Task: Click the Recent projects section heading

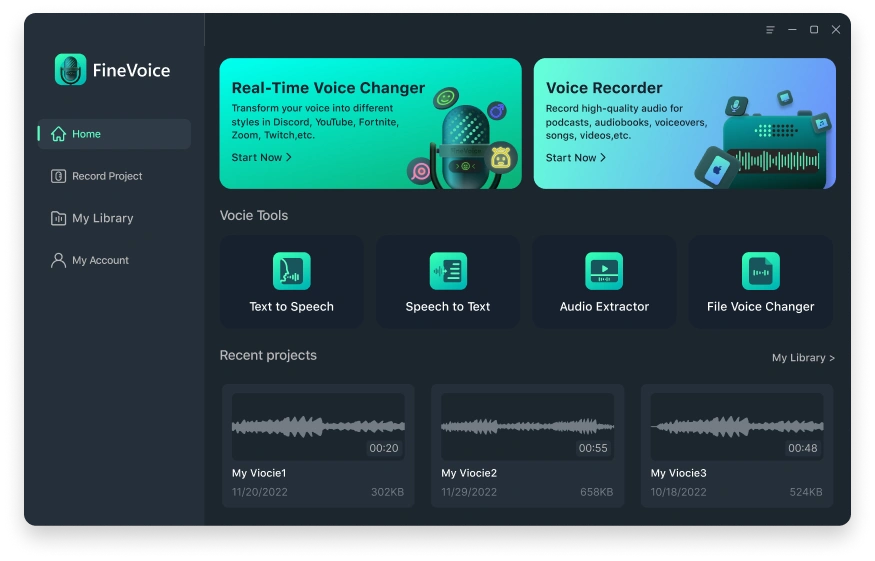Action: tap(268, 356)
